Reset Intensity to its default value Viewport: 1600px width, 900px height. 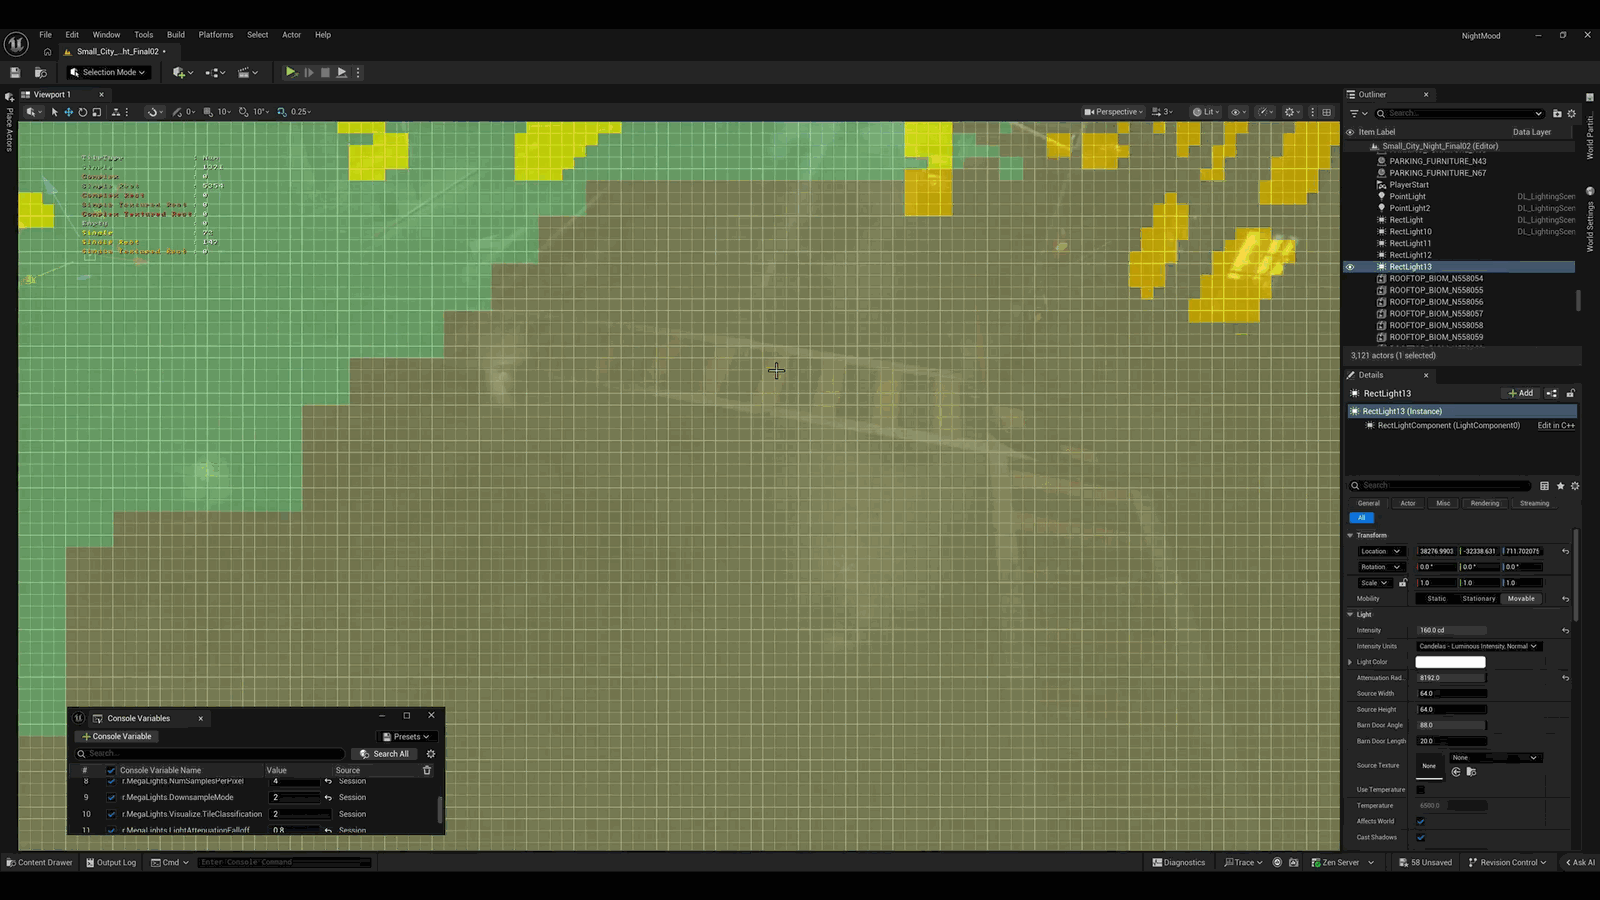tap(1566, 631)
